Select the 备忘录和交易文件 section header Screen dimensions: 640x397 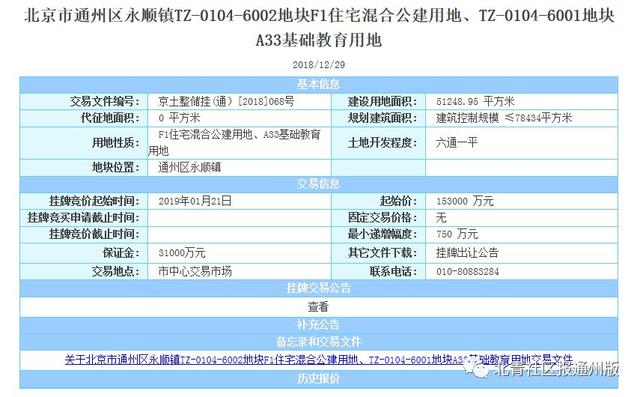[x=318, y=342]
